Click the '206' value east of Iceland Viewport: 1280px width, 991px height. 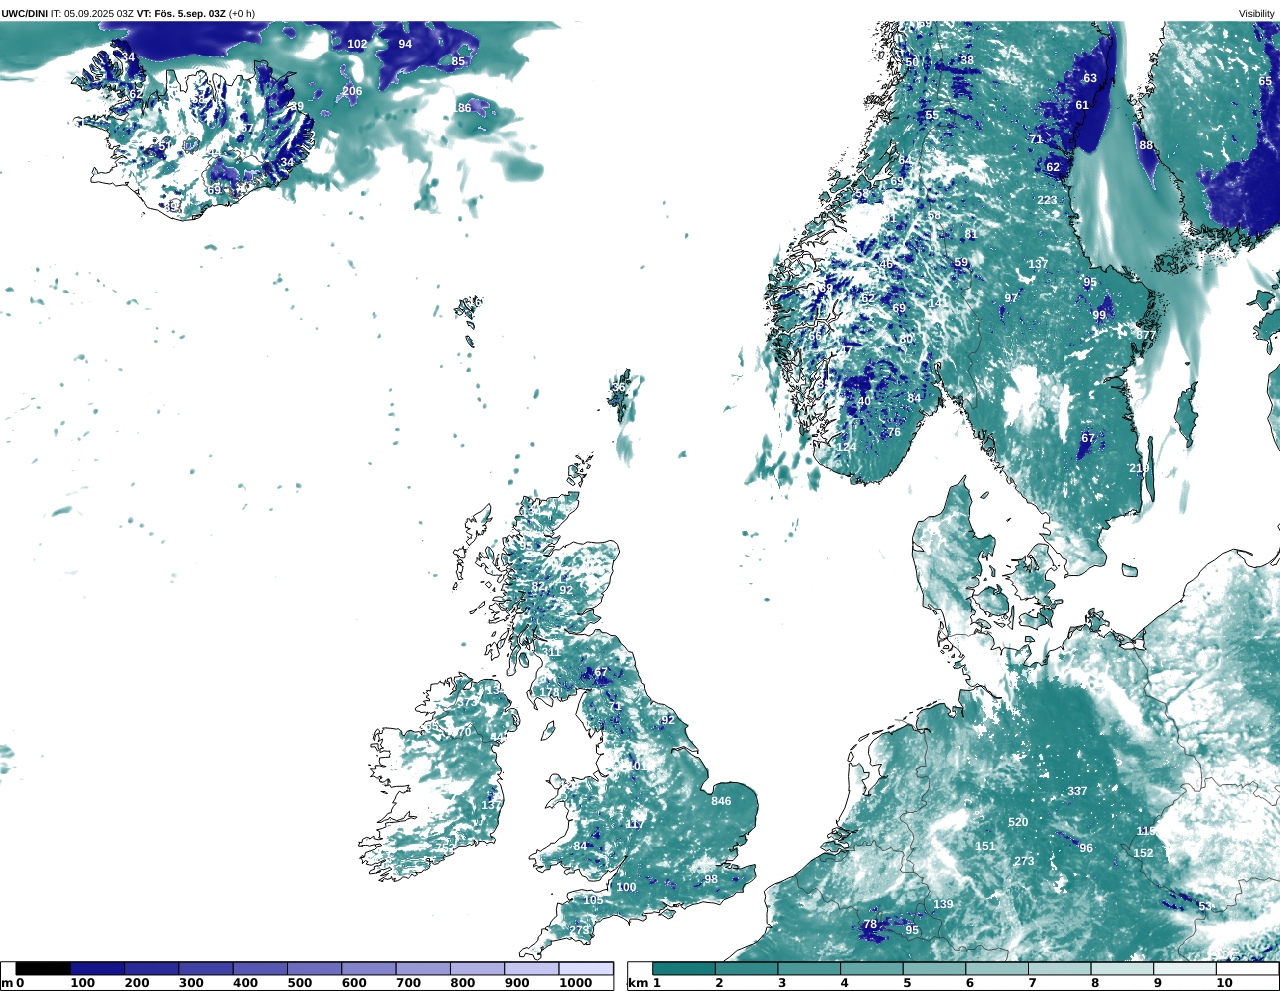pos(352,91)
